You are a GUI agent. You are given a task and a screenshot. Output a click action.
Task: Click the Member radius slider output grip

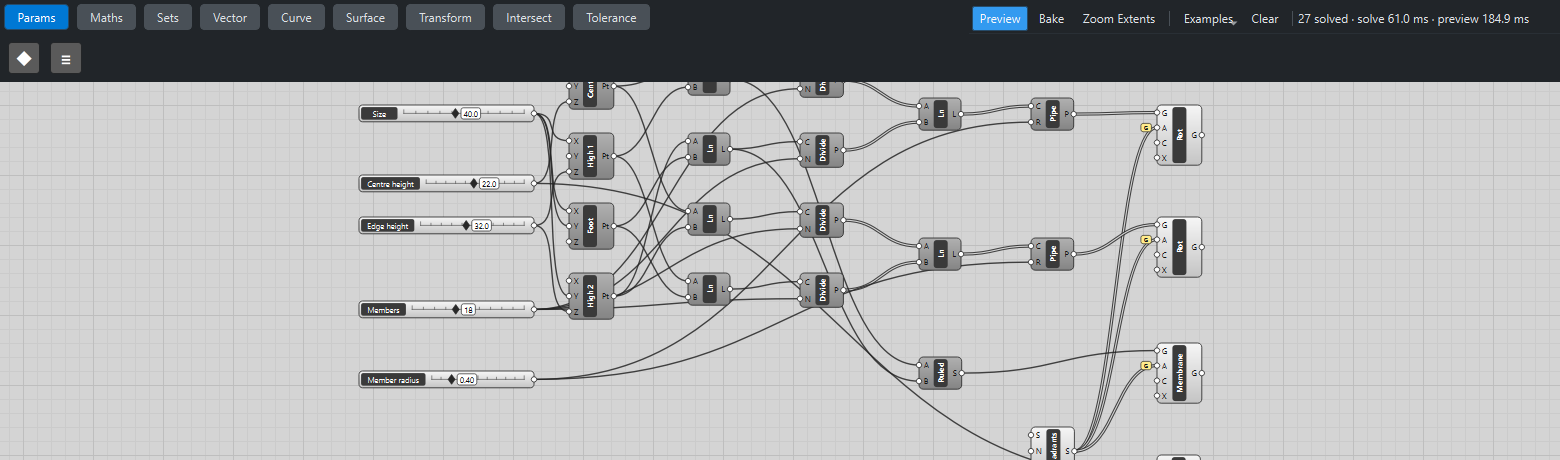[534, 380]
